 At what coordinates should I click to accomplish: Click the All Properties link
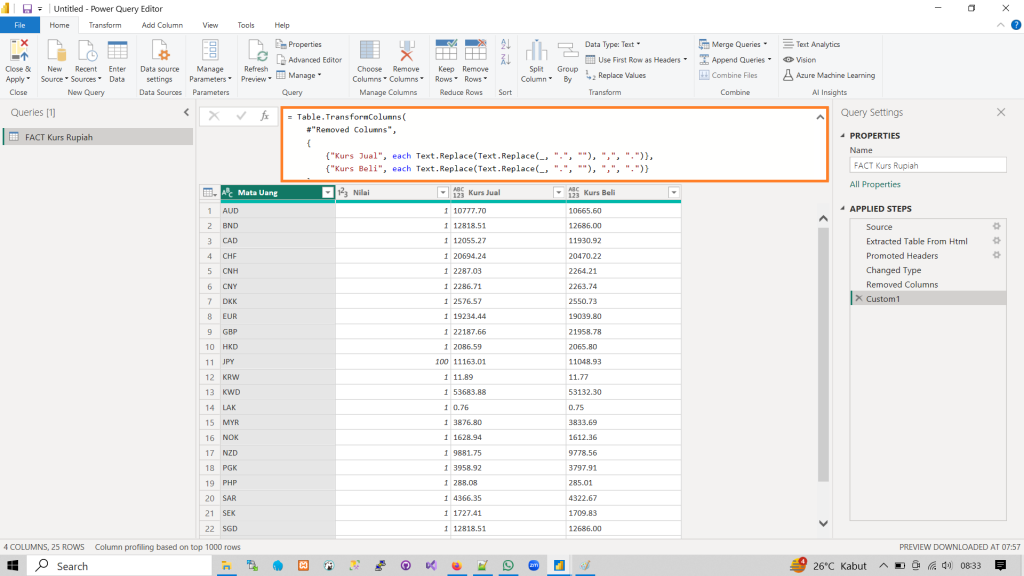875,185
